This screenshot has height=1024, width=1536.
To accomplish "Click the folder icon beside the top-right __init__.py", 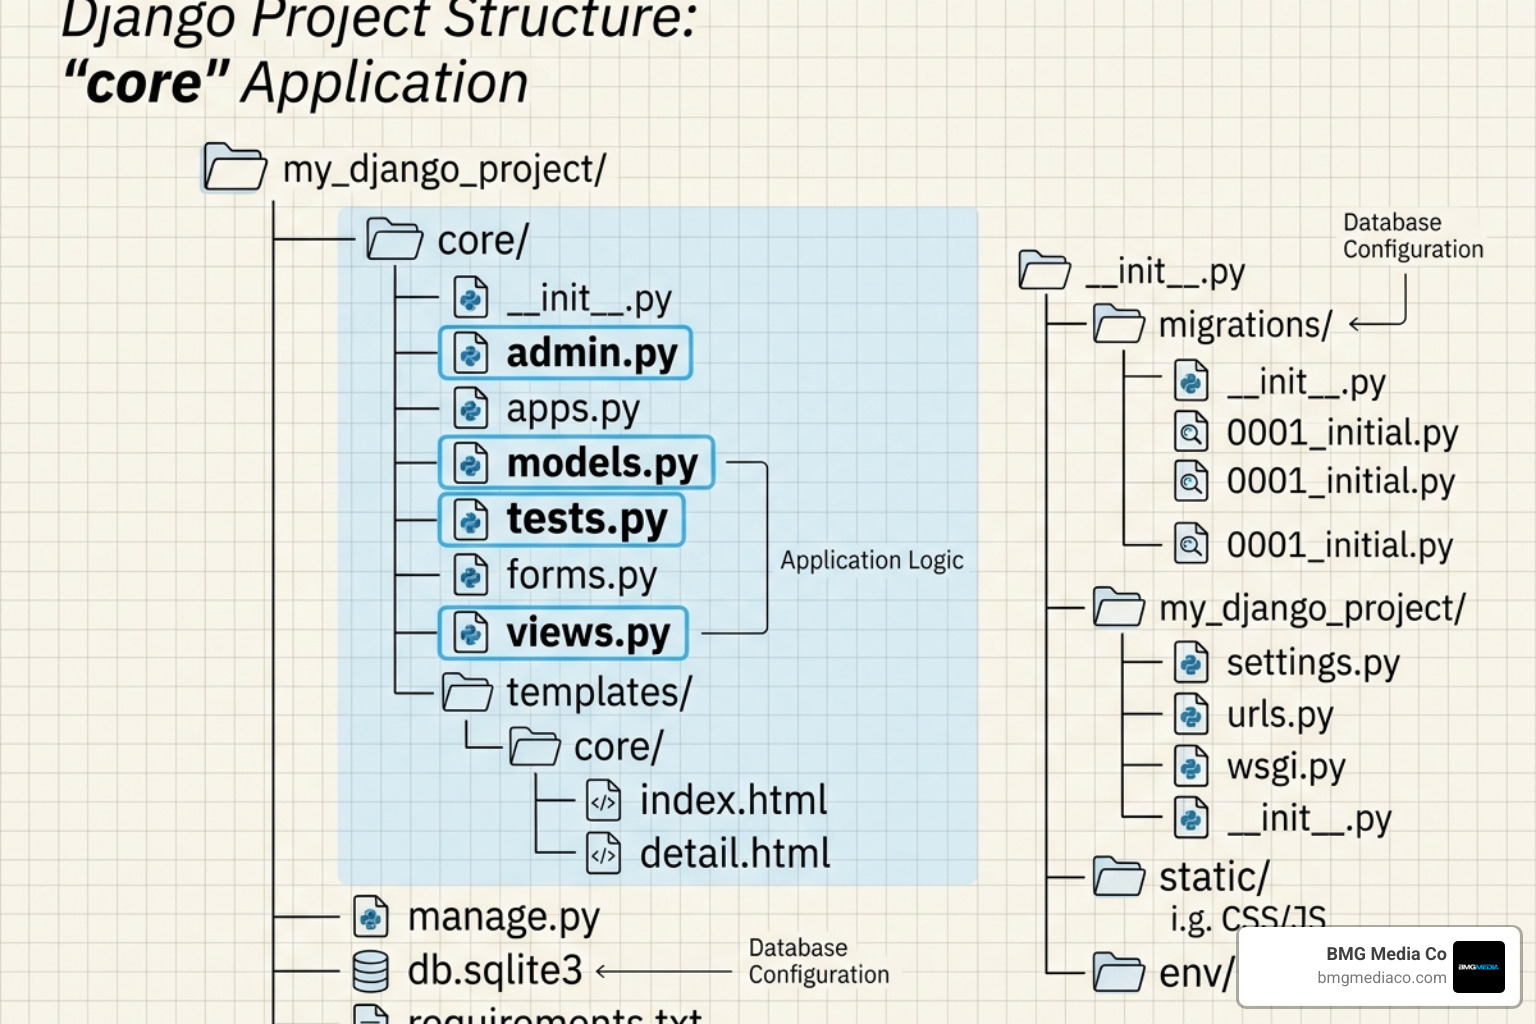I will click(1045, 270).
